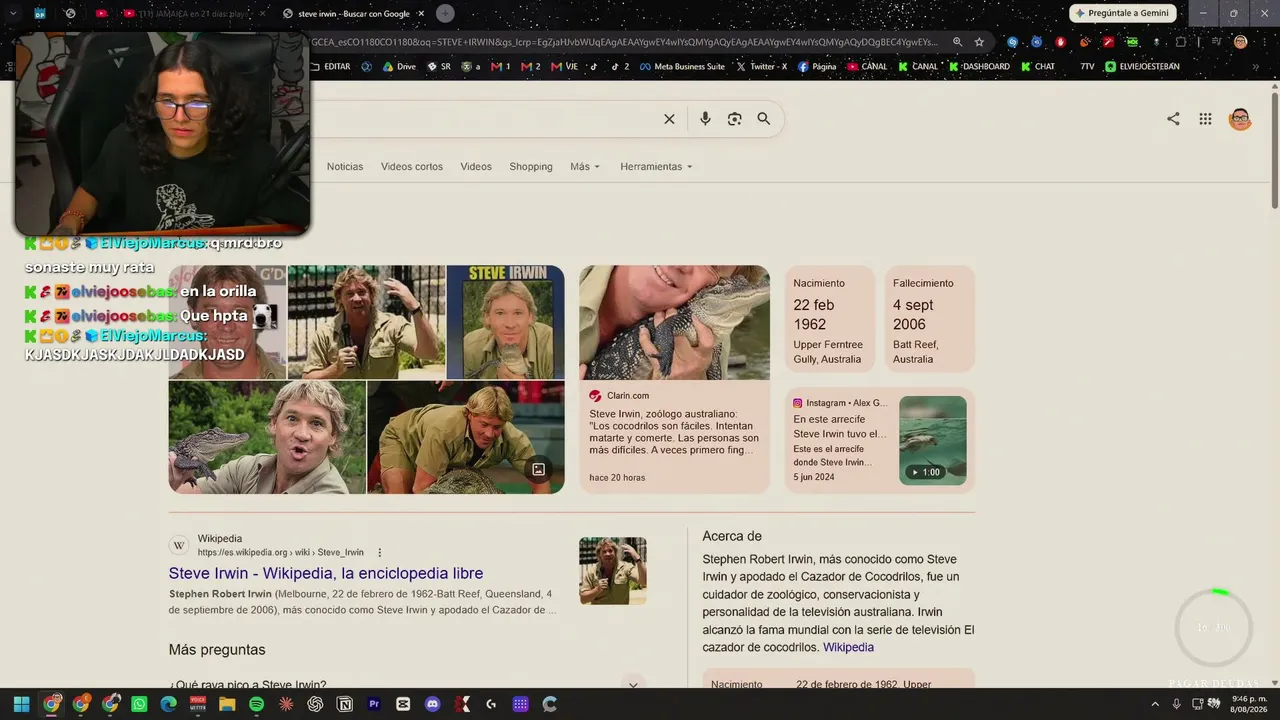This screenshot has height=720, width=1280.
Task: Open the DASHBOARD bookmark
Action: (979, 67)
